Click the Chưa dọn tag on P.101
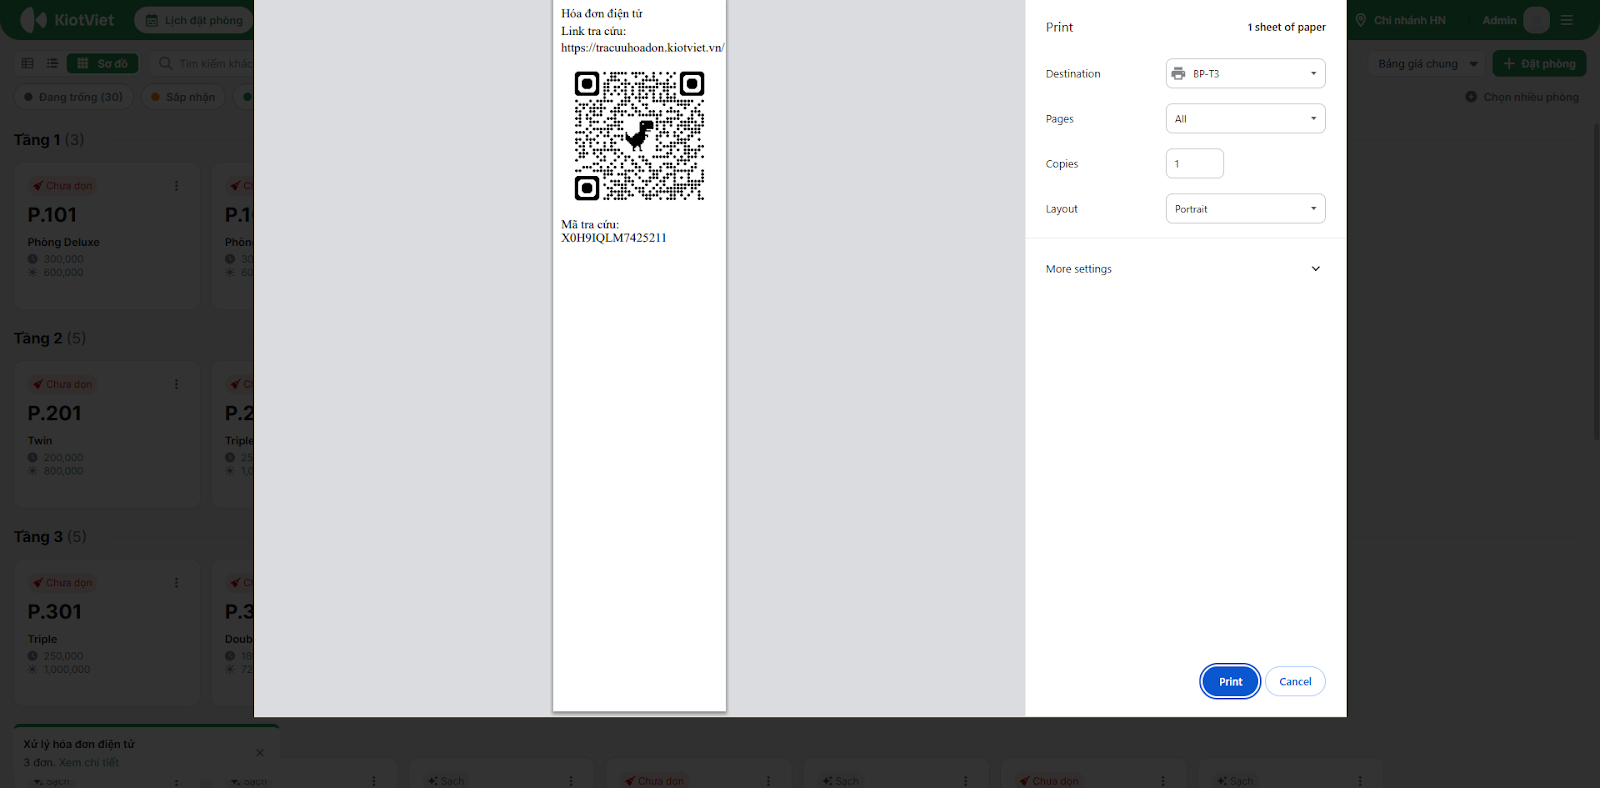Viewport: 1600px width, 788px height. click(x=63, y=186)
